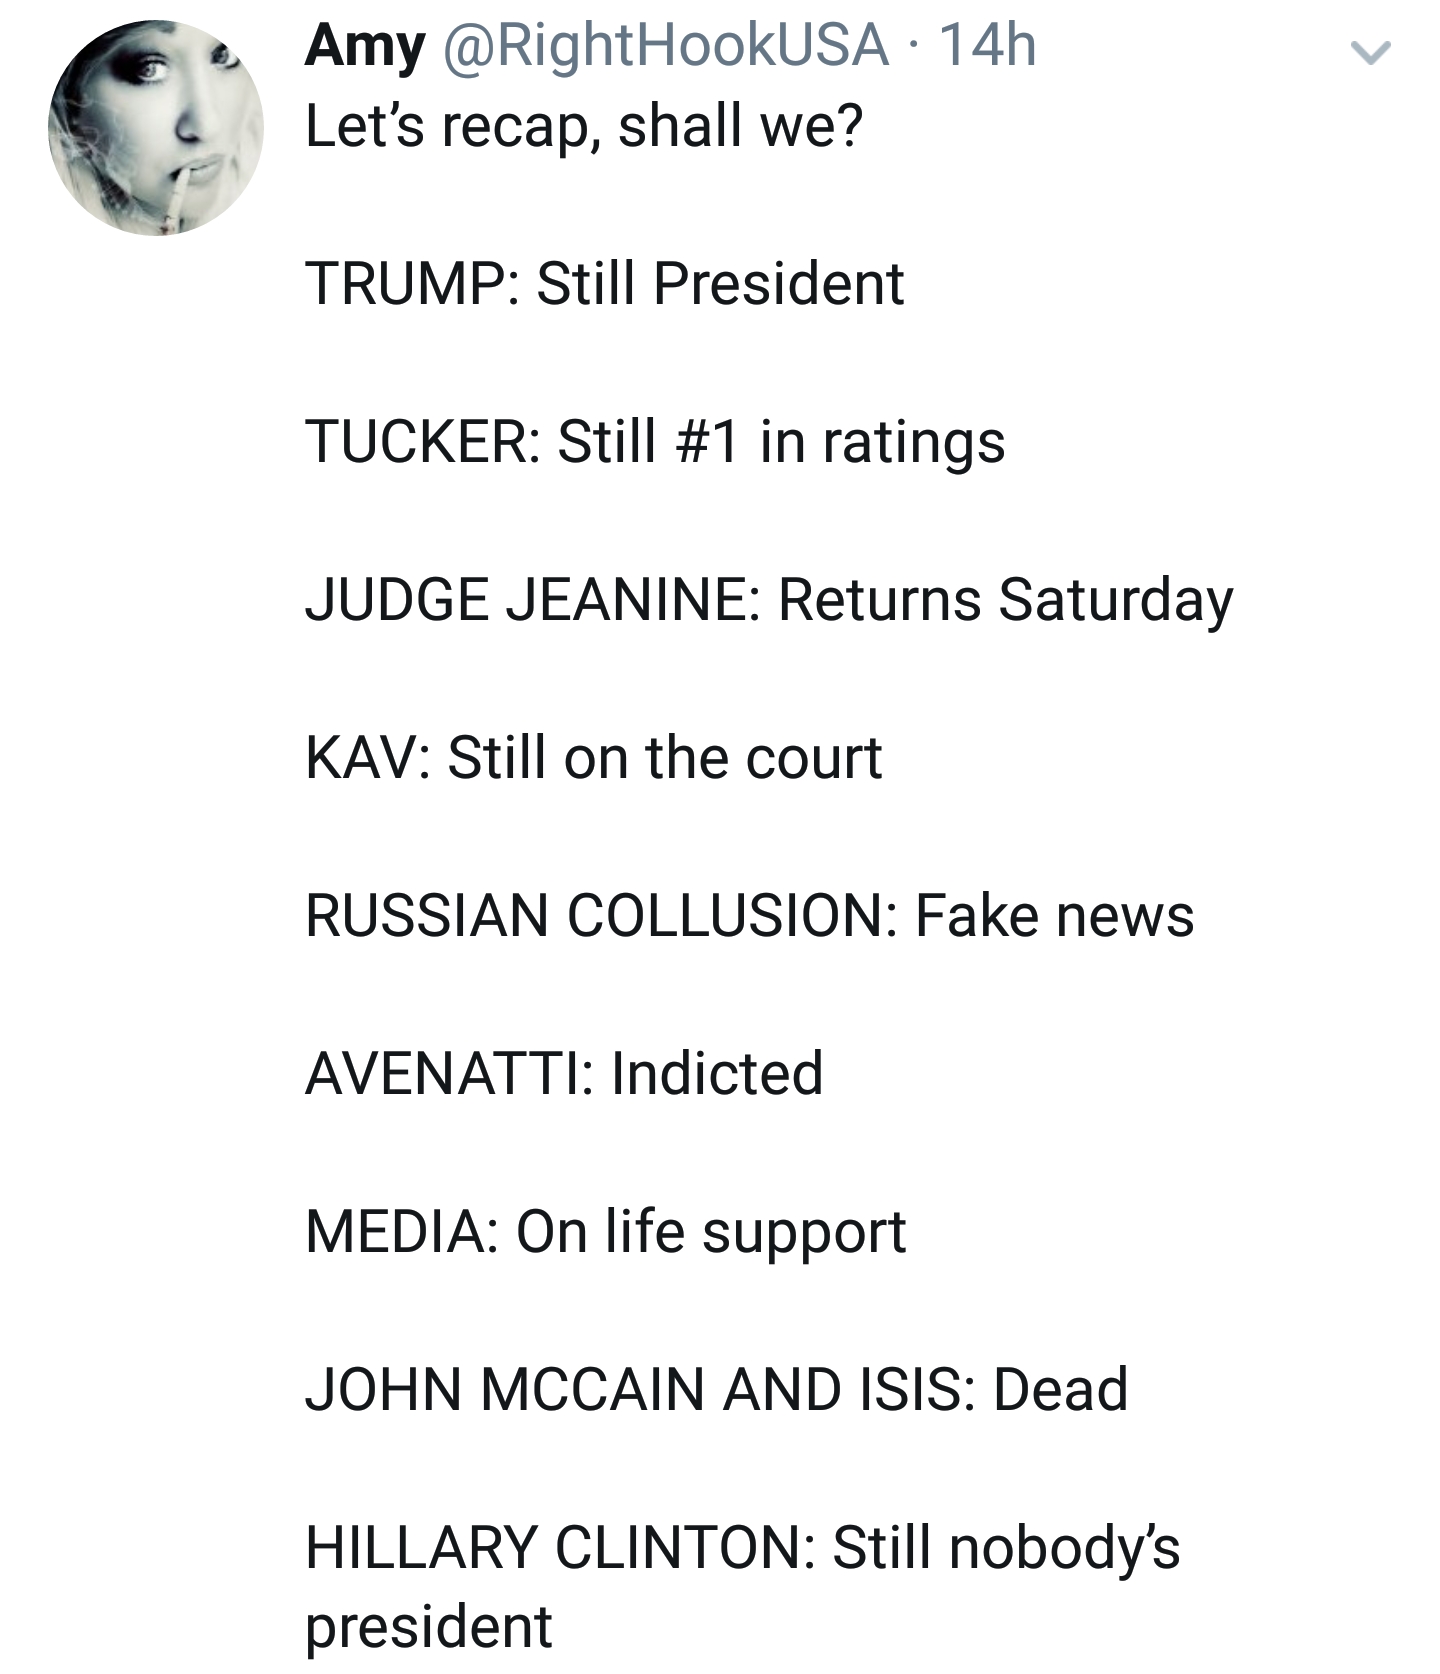Expand the tweet options chevron
The height and width of the screenshot is (1674, 1440).
(1370, 53)
